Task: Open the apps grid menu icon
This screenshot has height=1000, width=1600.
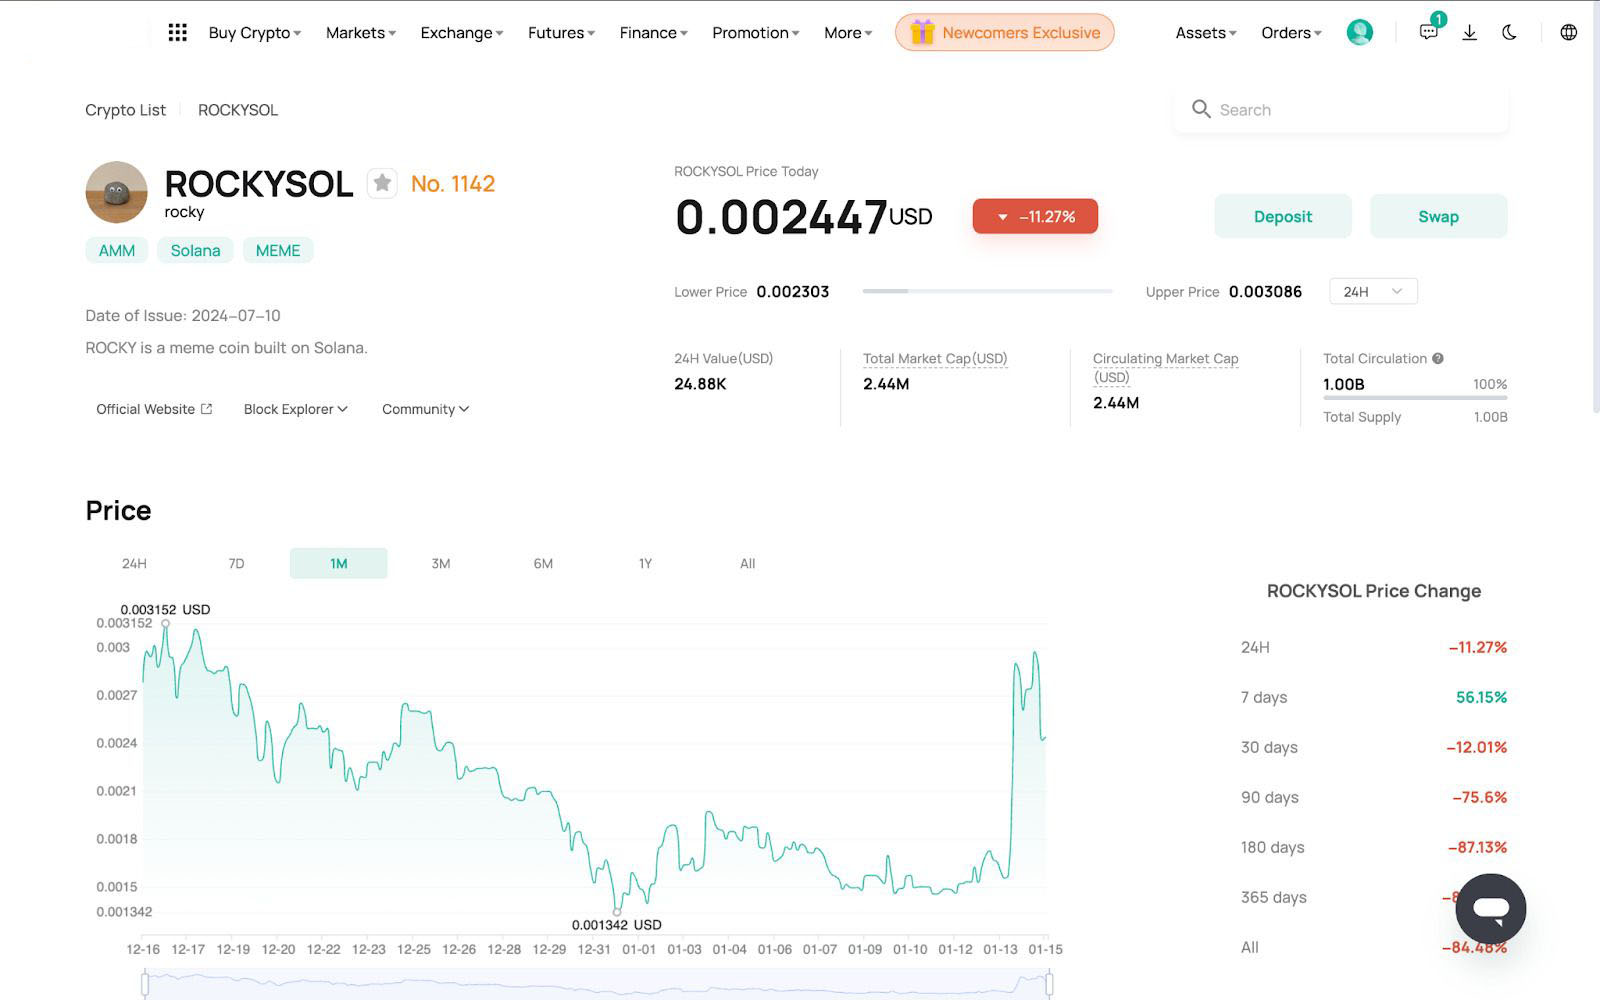Action: (177, 33)
